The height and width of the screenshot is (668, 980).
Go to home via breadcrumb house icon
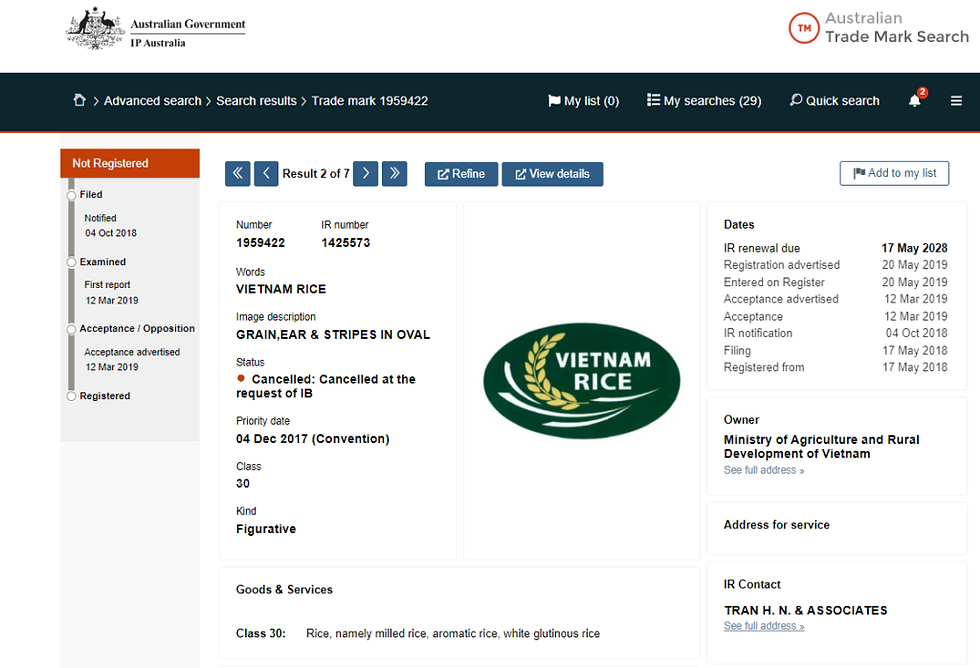pos(79,100)
